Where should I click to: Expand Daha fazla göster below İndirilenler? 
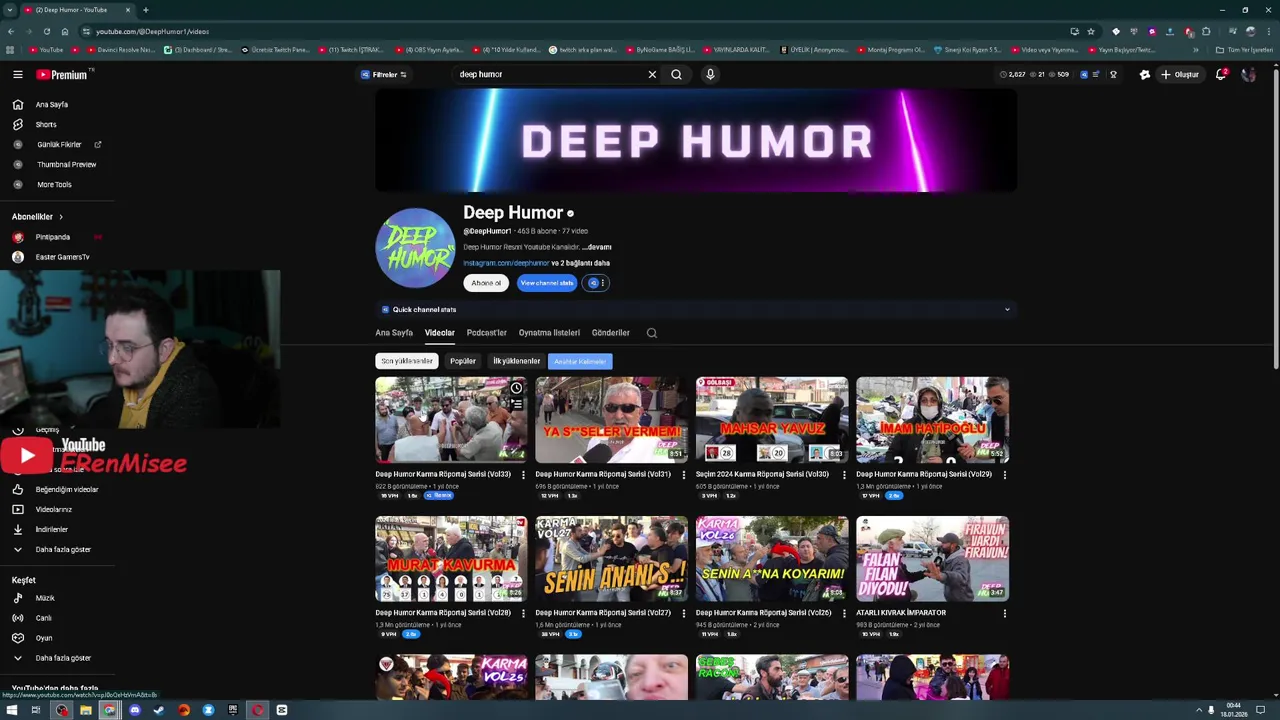63,549
